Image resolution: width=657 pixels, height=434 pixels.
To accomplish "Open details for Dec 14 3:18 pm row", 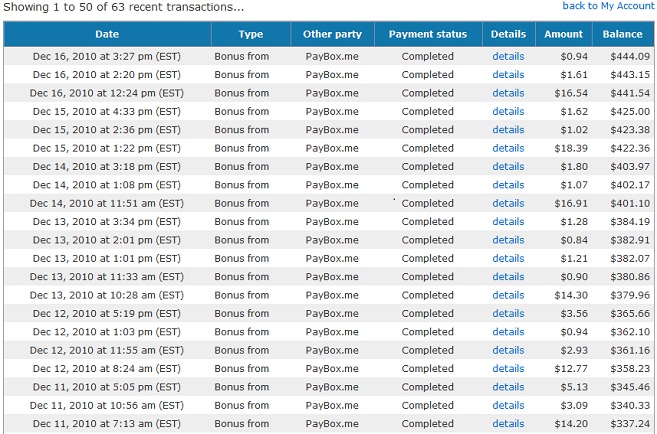I will [508, 167].
